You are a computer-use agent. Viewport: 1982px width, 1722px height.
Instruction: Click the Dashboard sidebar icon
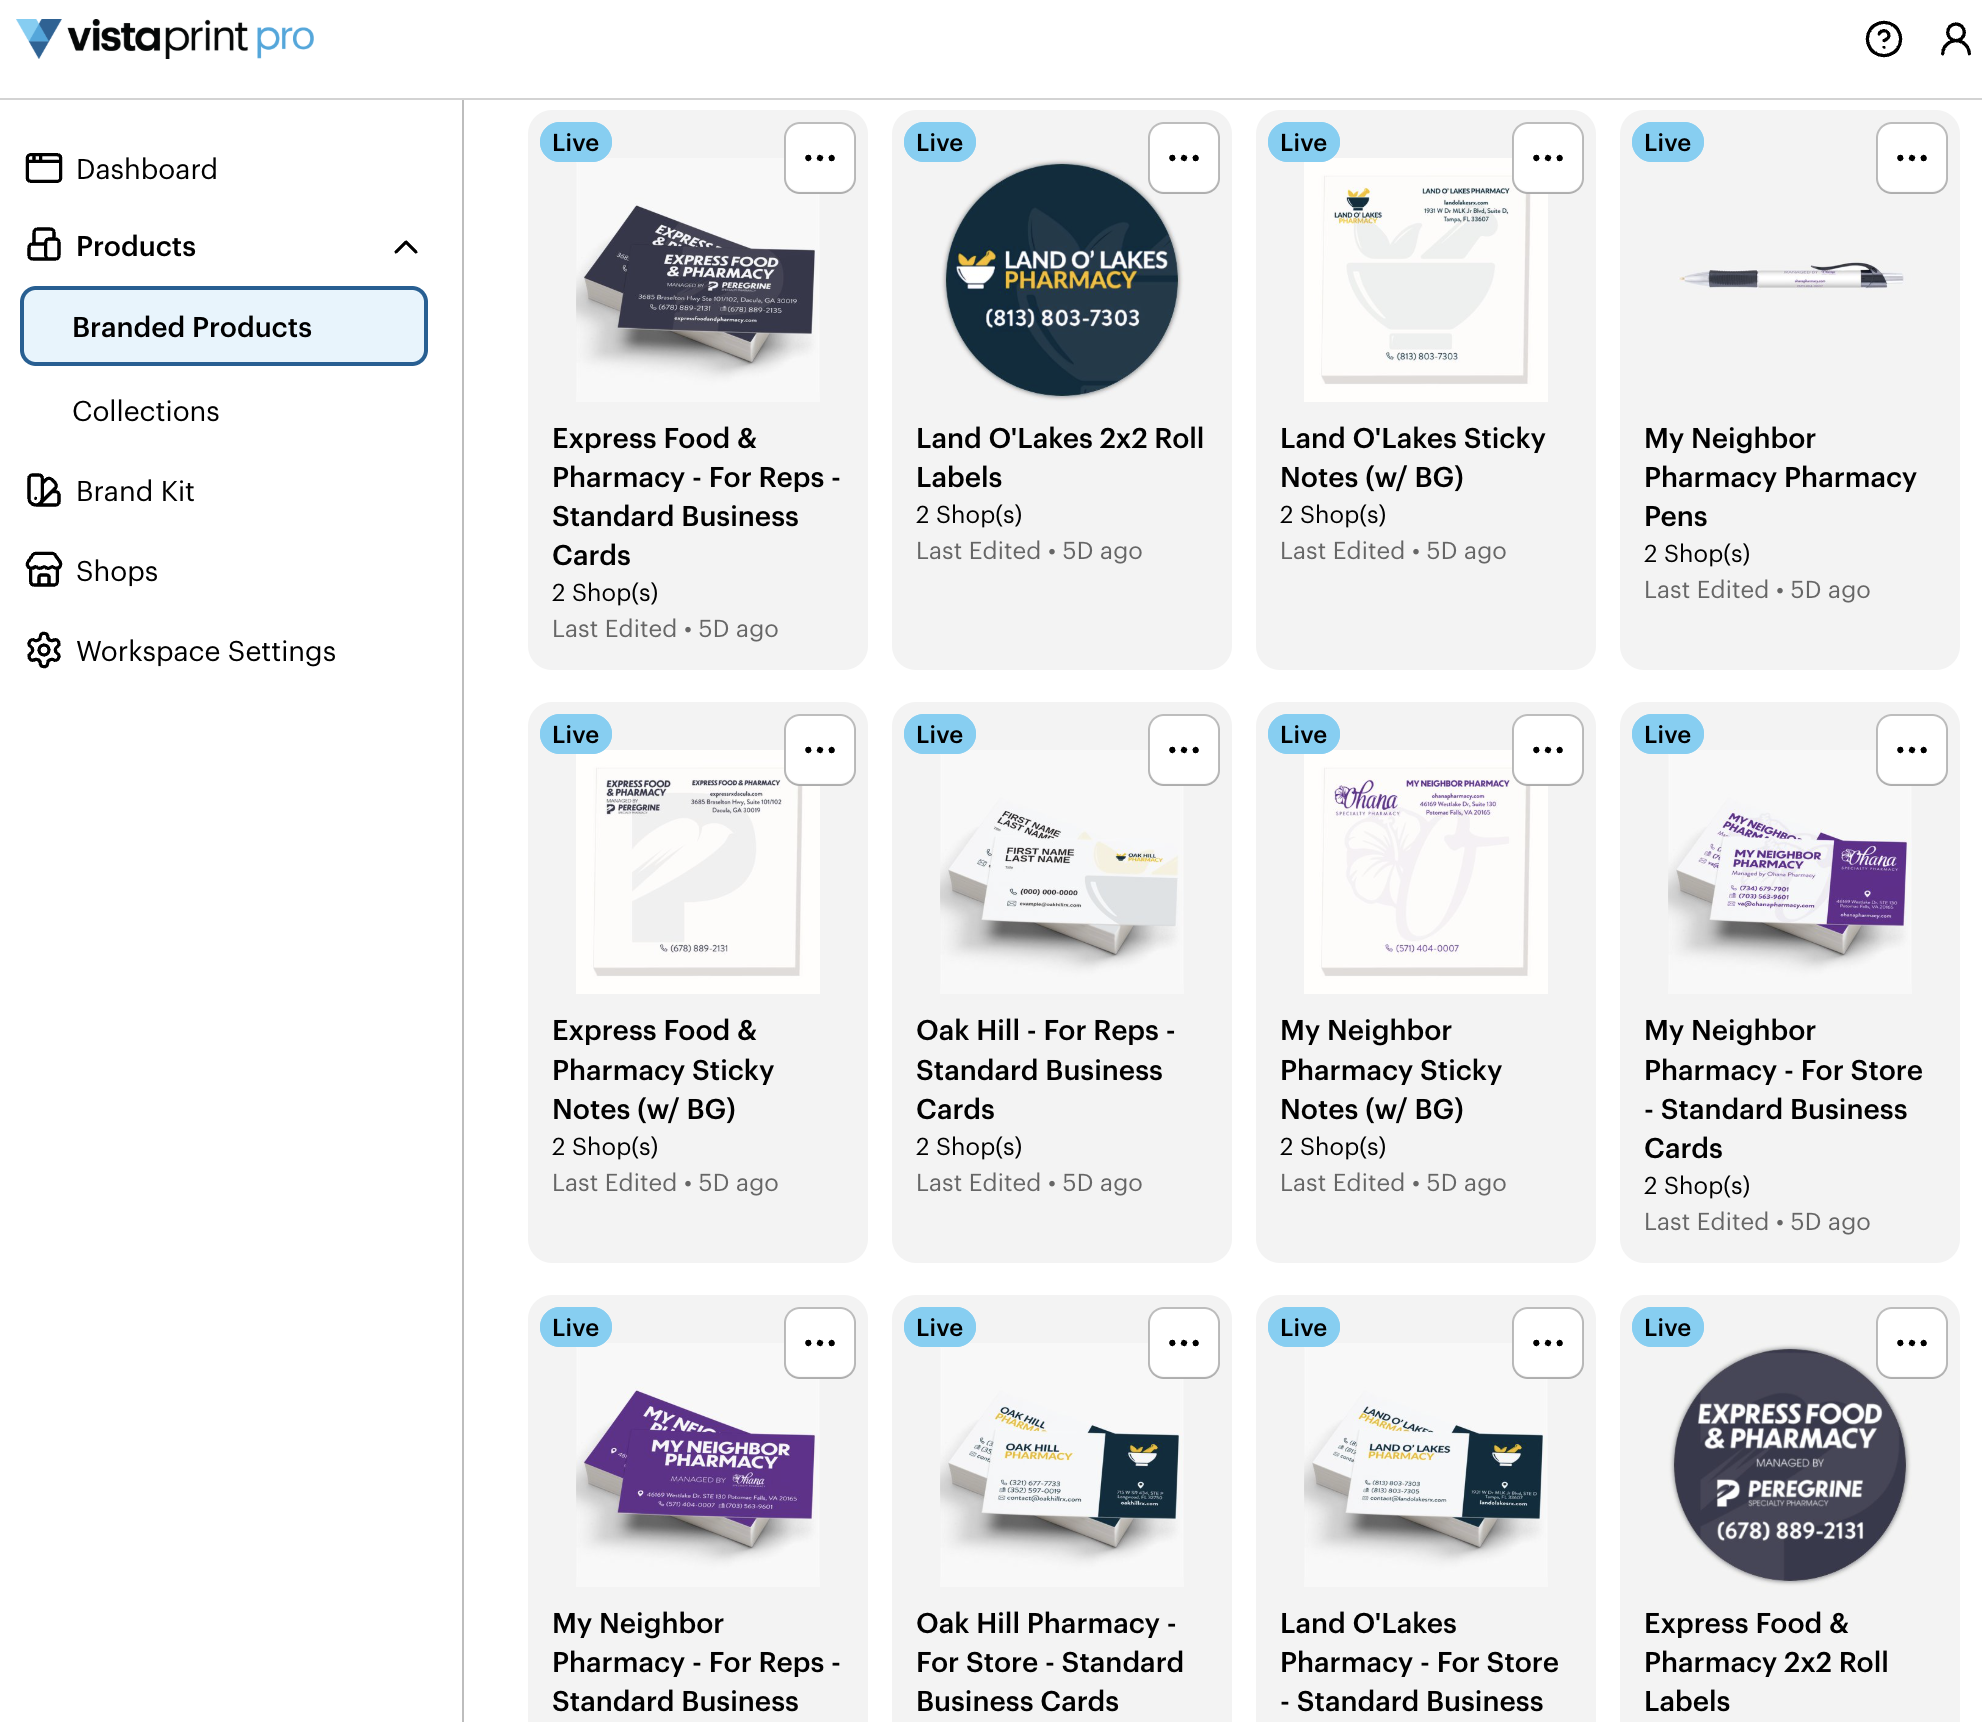[44, 168]
